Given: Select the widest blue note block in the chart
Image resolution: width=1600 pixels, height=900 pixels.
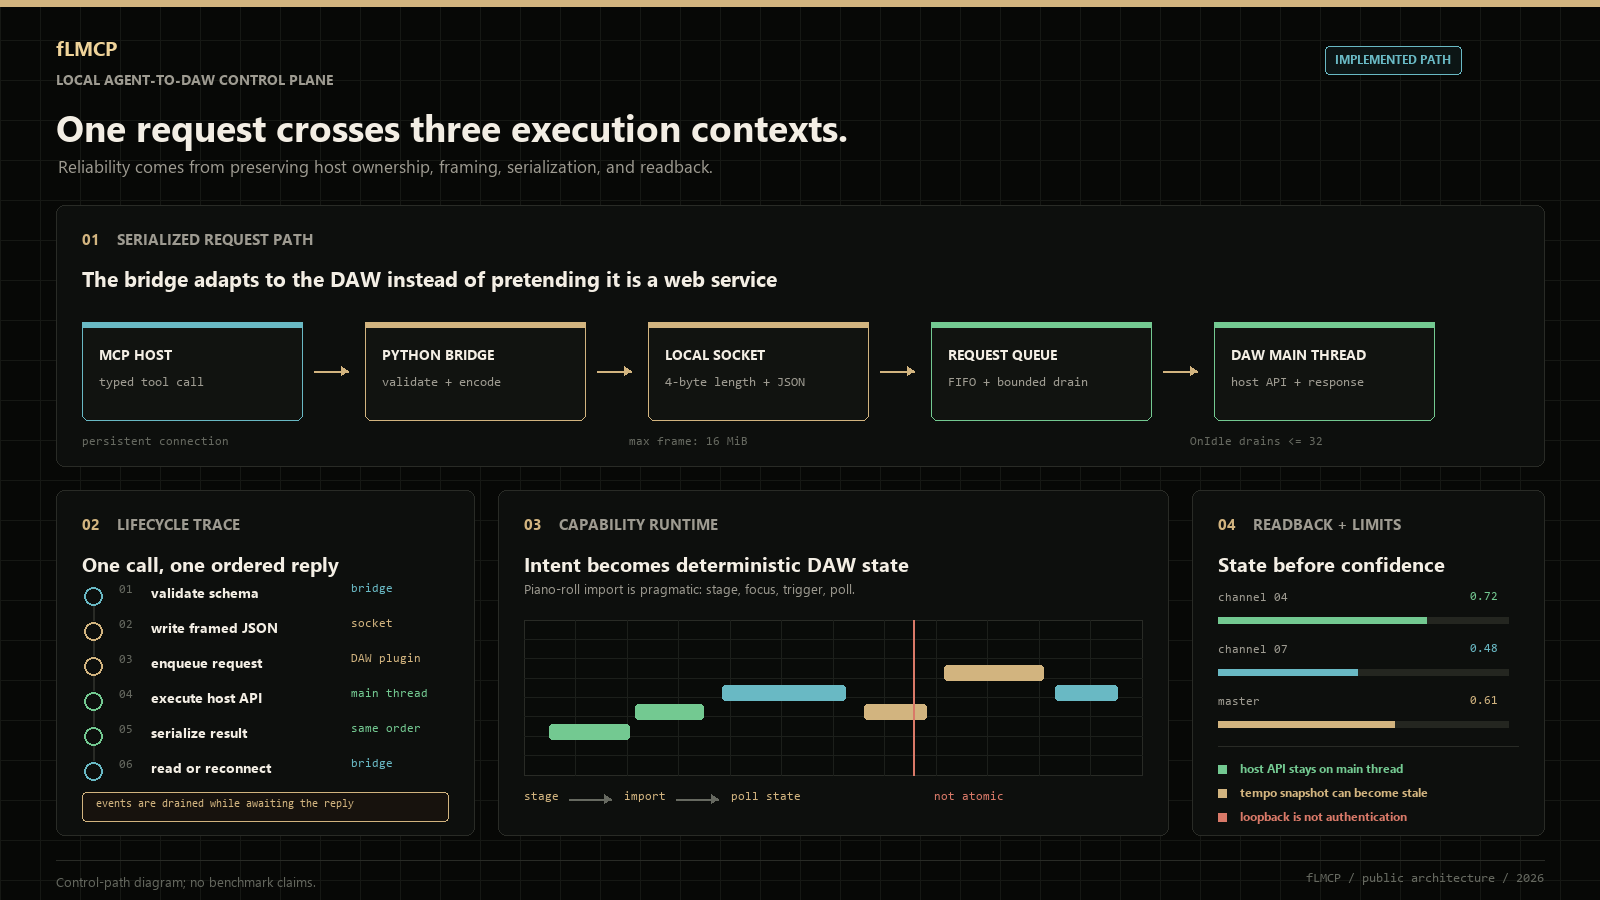Looking at the screenshot, I should 784,693.
